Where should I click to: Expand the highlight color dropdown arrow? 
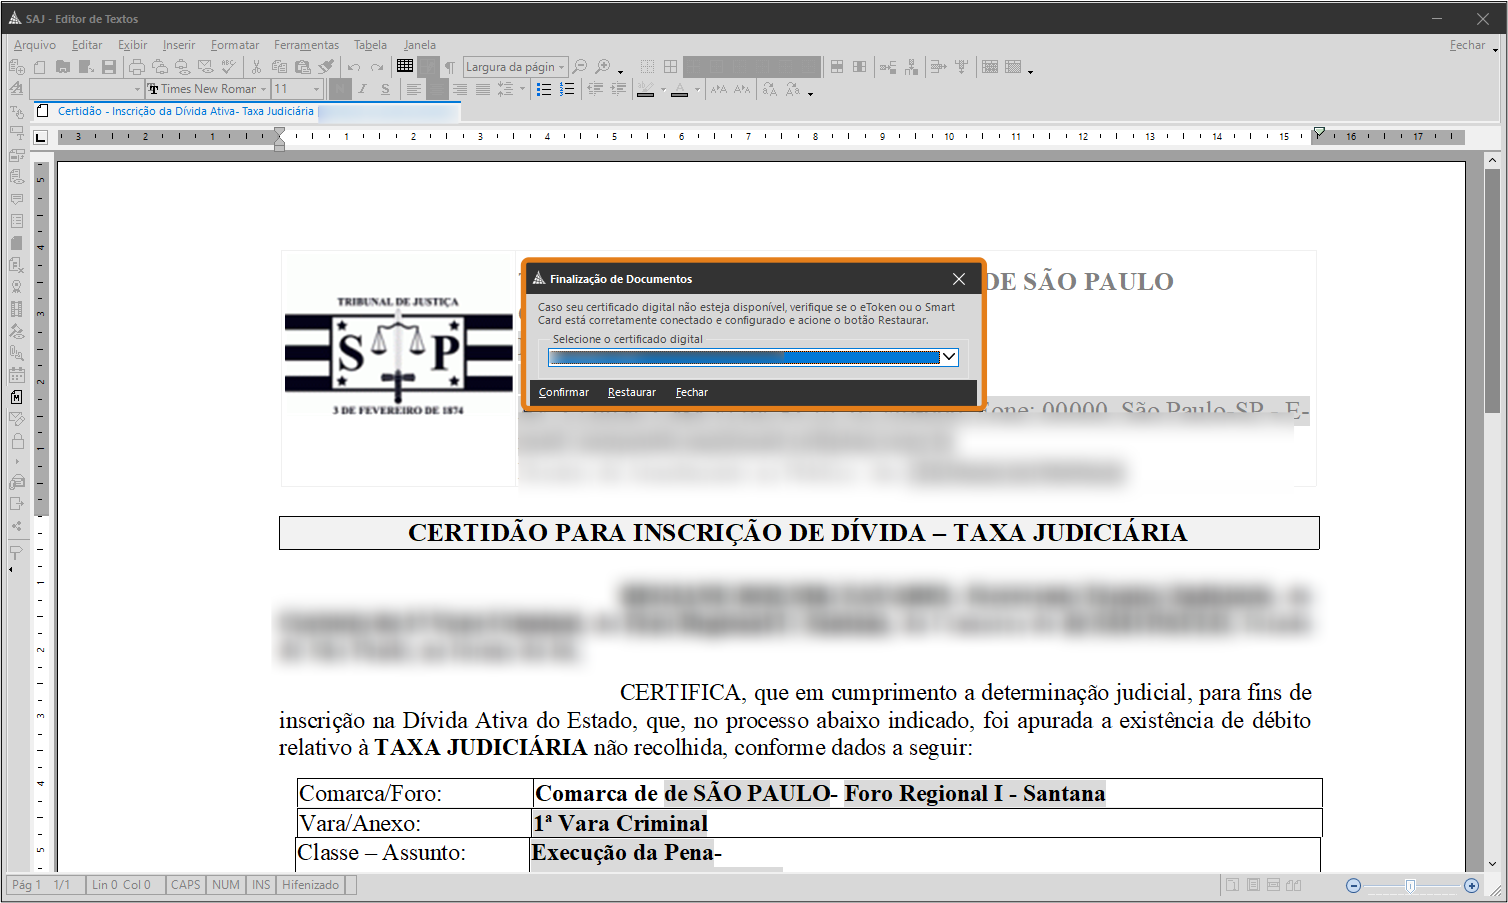pyautogui.click(x=662, y=90)
